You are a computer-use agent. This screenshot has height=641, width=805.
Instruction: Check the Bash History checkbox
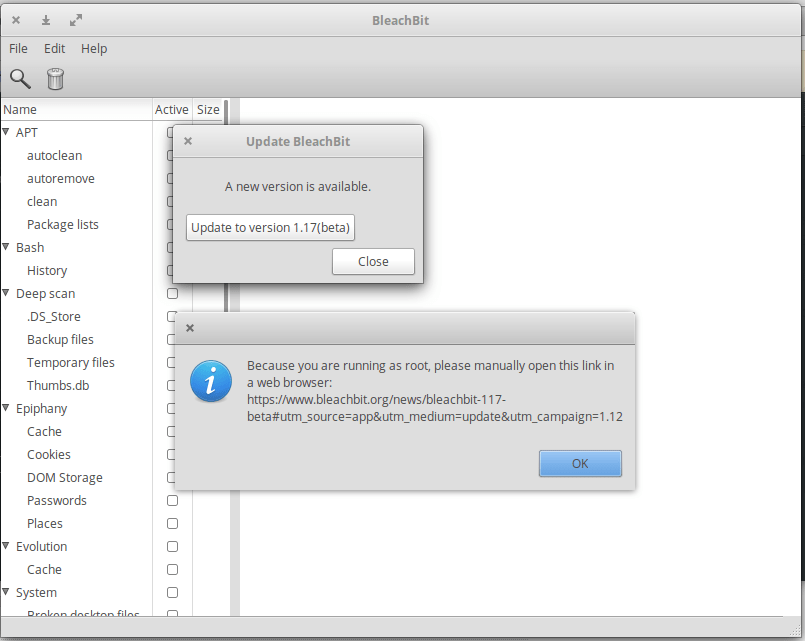point(172,270)
